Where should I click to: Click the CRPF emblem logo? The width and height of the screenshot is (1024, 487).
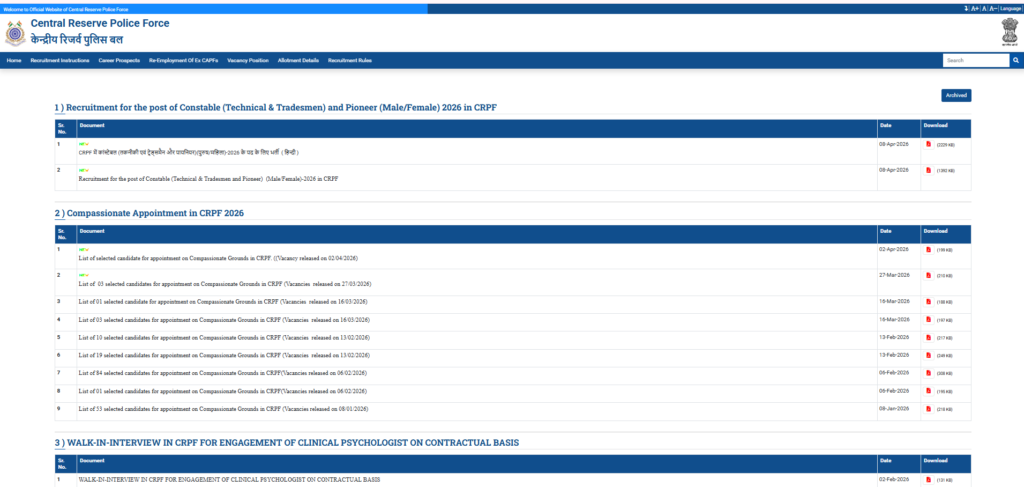pyautogui.click(x=15, y=33)
